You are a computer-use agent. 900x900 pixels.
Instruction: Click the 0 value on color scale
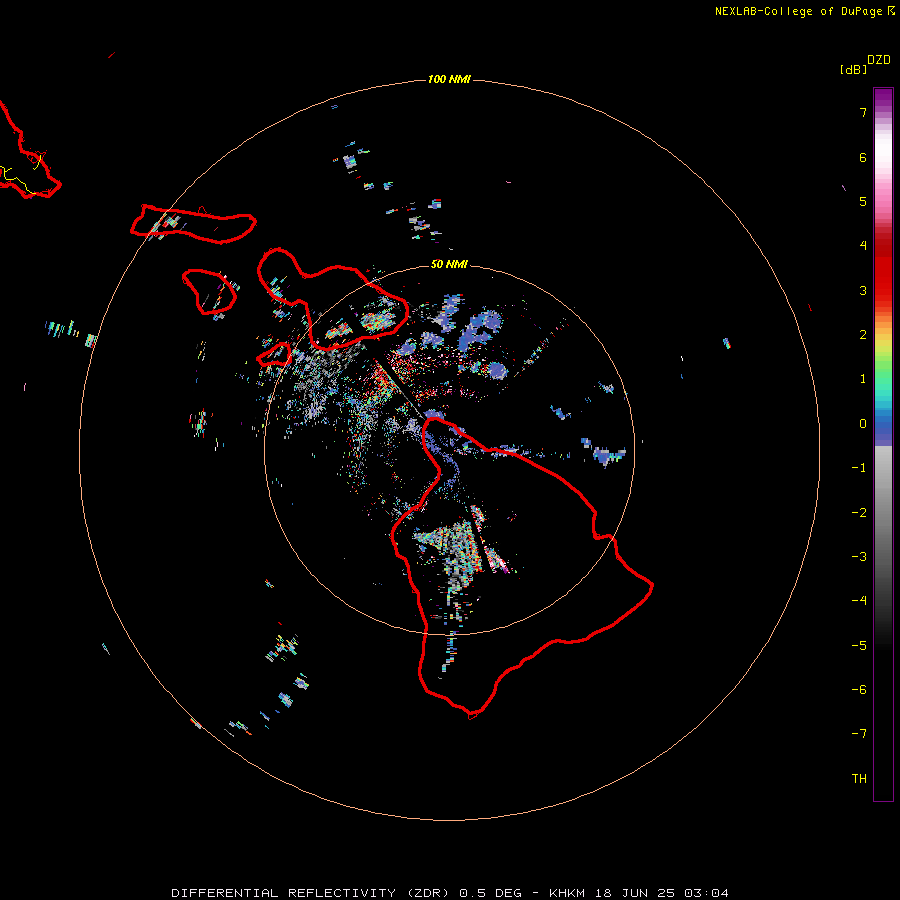click(x=863, y=424)
